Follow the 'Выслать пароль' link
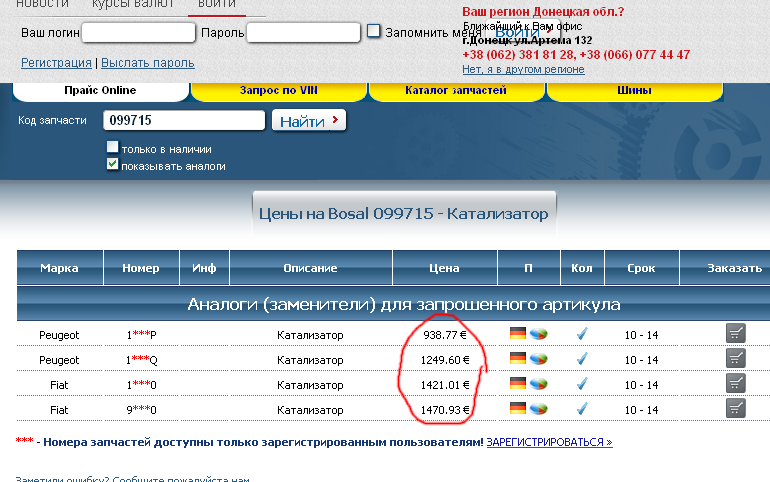This screenshot has height=482, width=770. pos(148,63)
